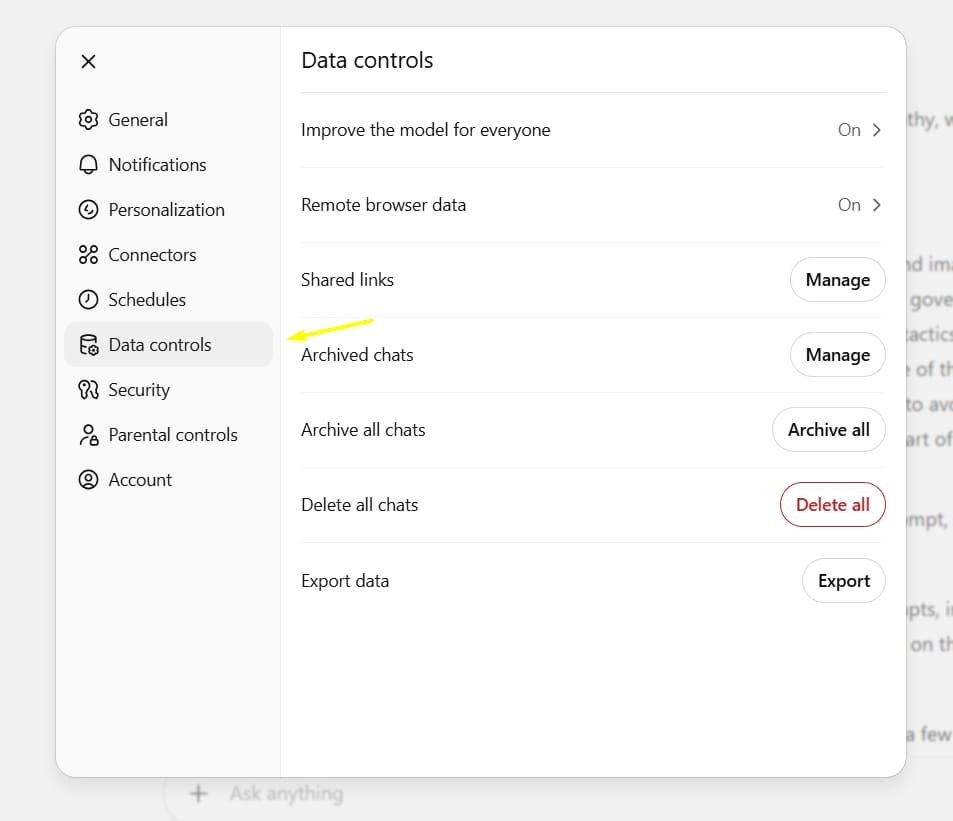Viewport: 953px width, 821px height.
Task: Click the Account profile icon
Action: tap(89, 480)
